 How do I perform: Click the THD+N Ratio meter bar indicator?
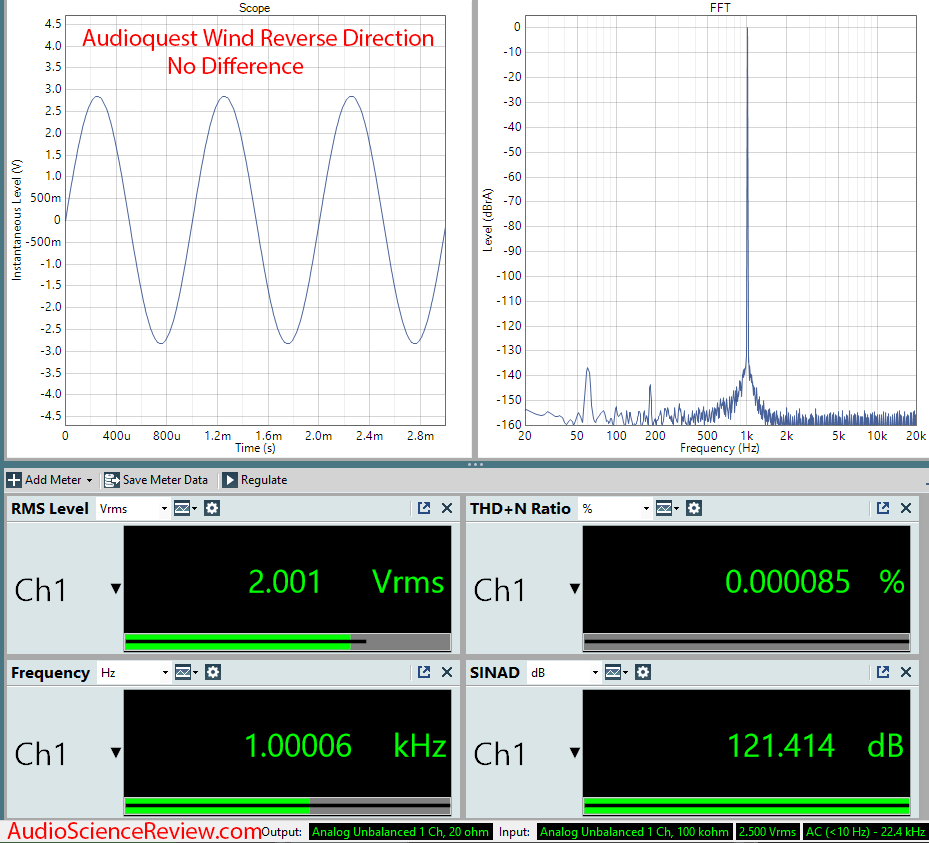pos(747,642)
